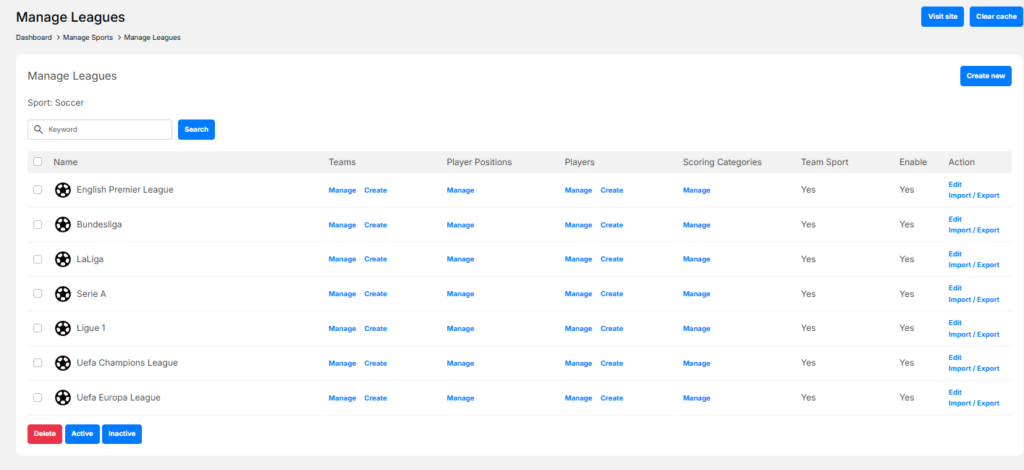Screen dimensions: 1024x470
Task: Open the Dashboard breadcrumb link
Action: point(33,37)
